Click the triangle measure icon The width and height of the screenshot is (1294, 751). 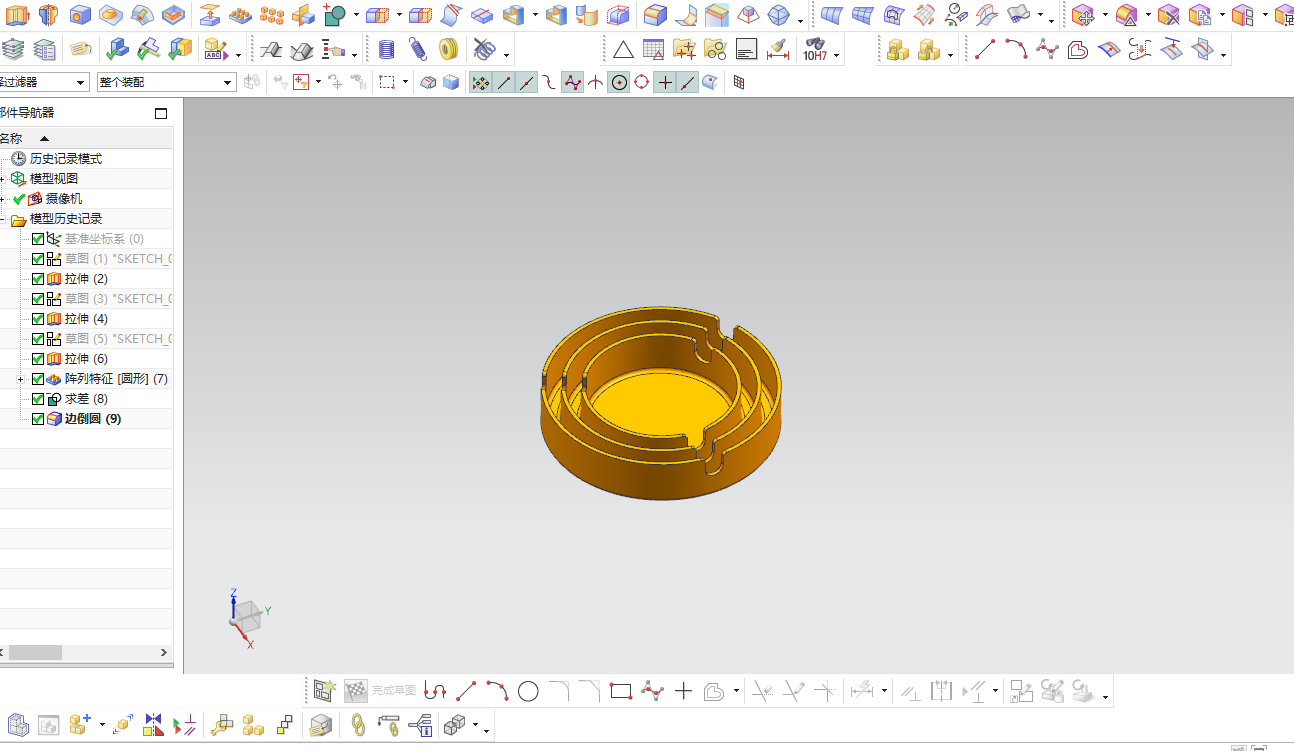pos(623,49)
